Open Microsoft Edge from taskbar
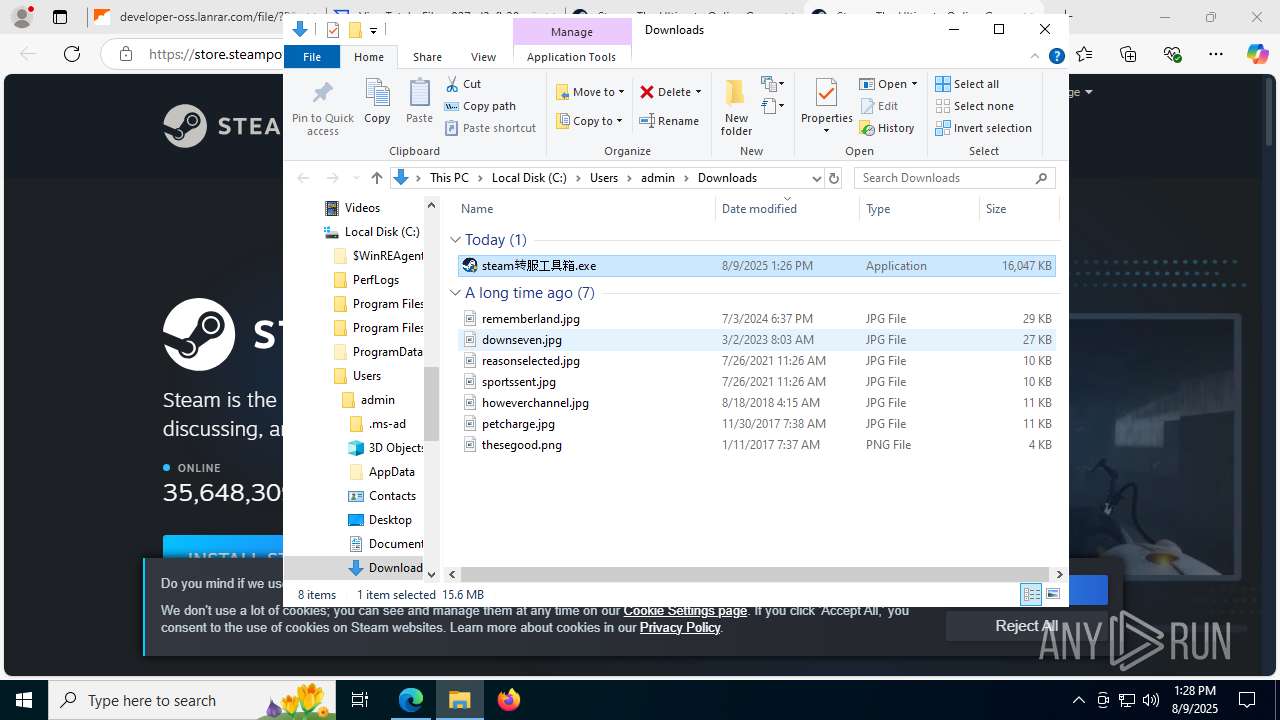The image size is (1280, 720). 411,700
